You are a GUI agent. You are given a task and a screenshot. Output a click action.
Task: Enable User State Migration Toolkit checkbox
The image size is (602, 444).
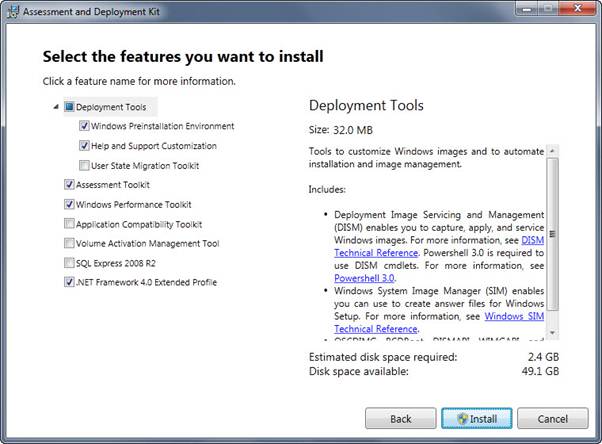[84, 166]
